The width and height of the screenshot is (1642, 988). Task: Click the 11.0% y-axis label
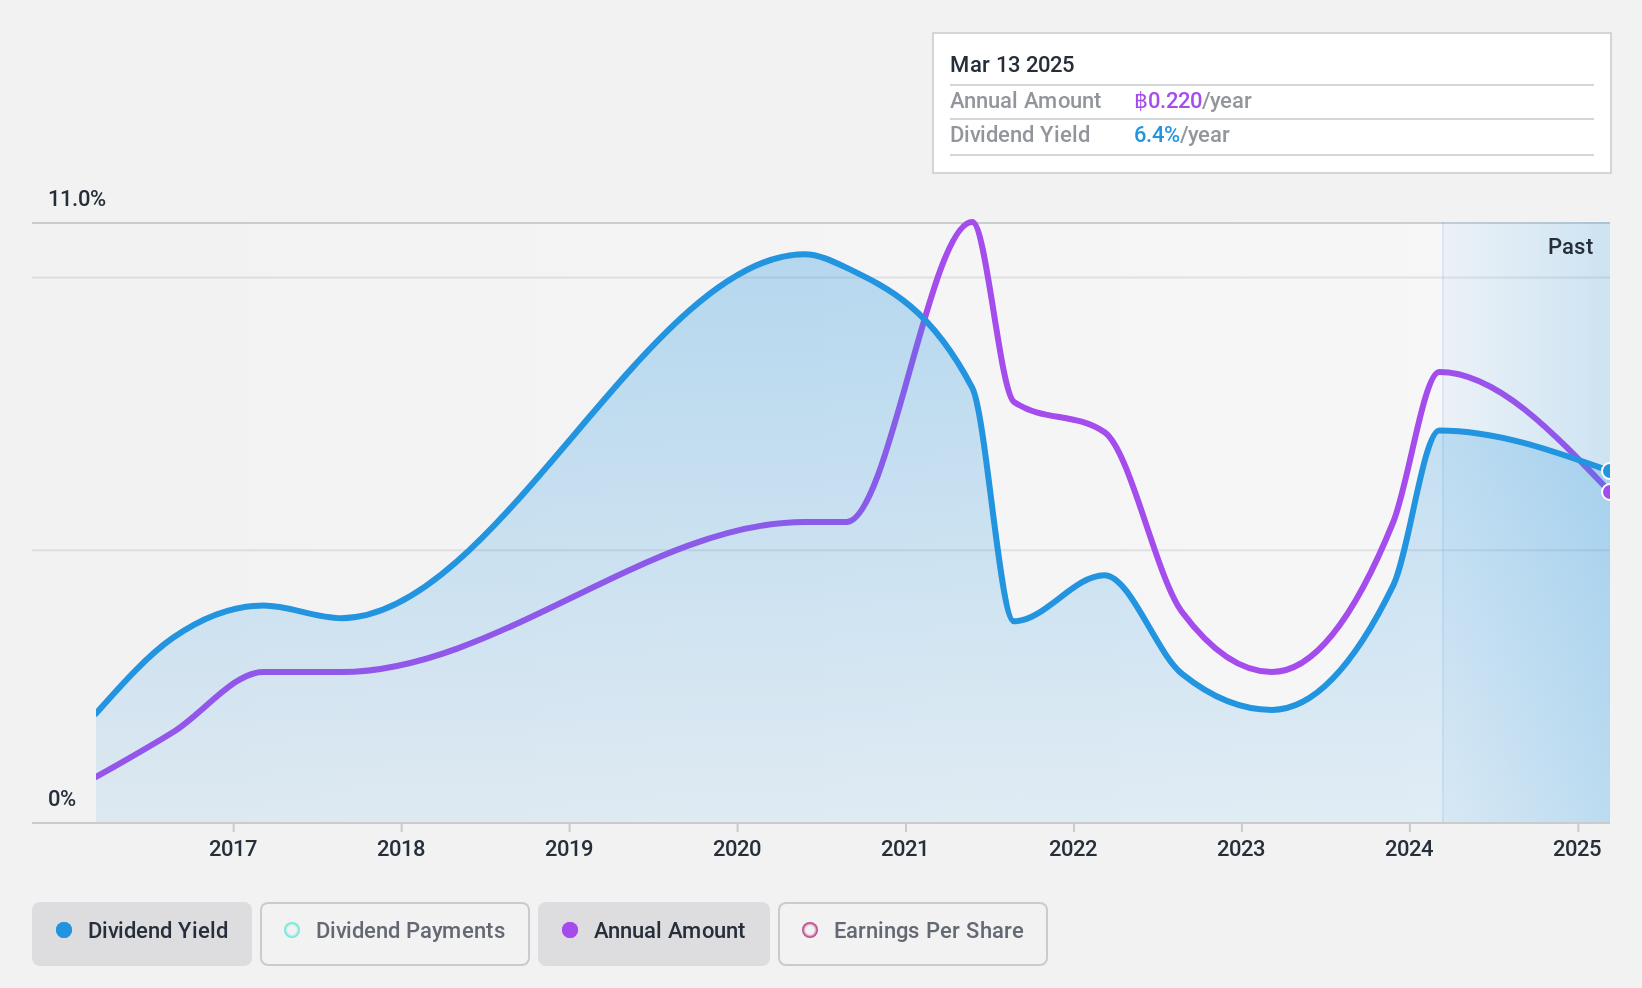tap(77, 199)
